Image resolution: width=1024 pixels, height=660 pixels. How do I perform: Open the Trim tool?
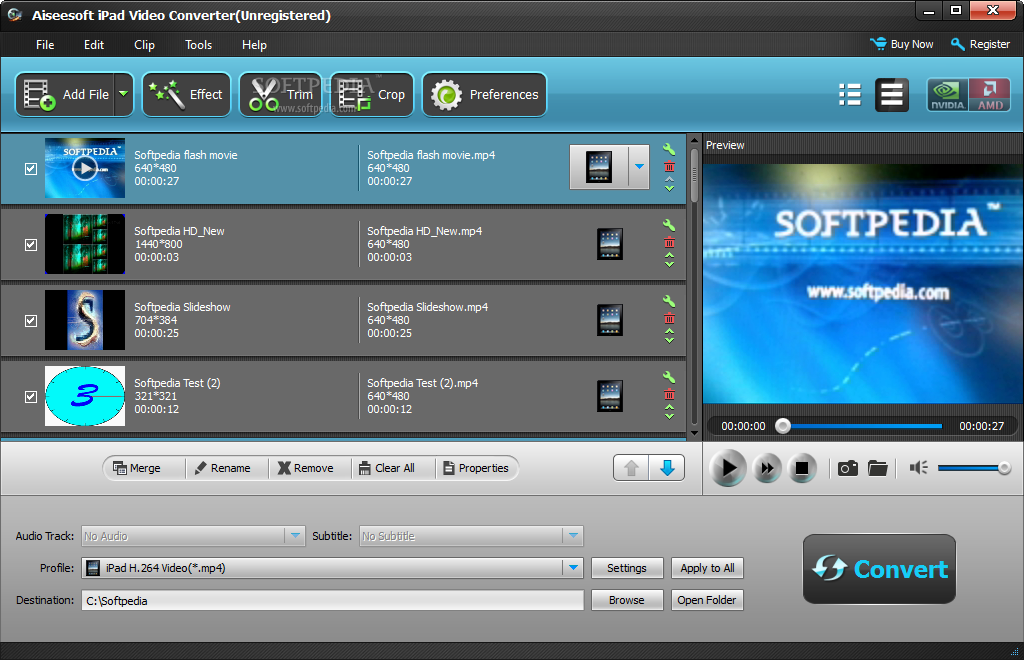point(281,95)
